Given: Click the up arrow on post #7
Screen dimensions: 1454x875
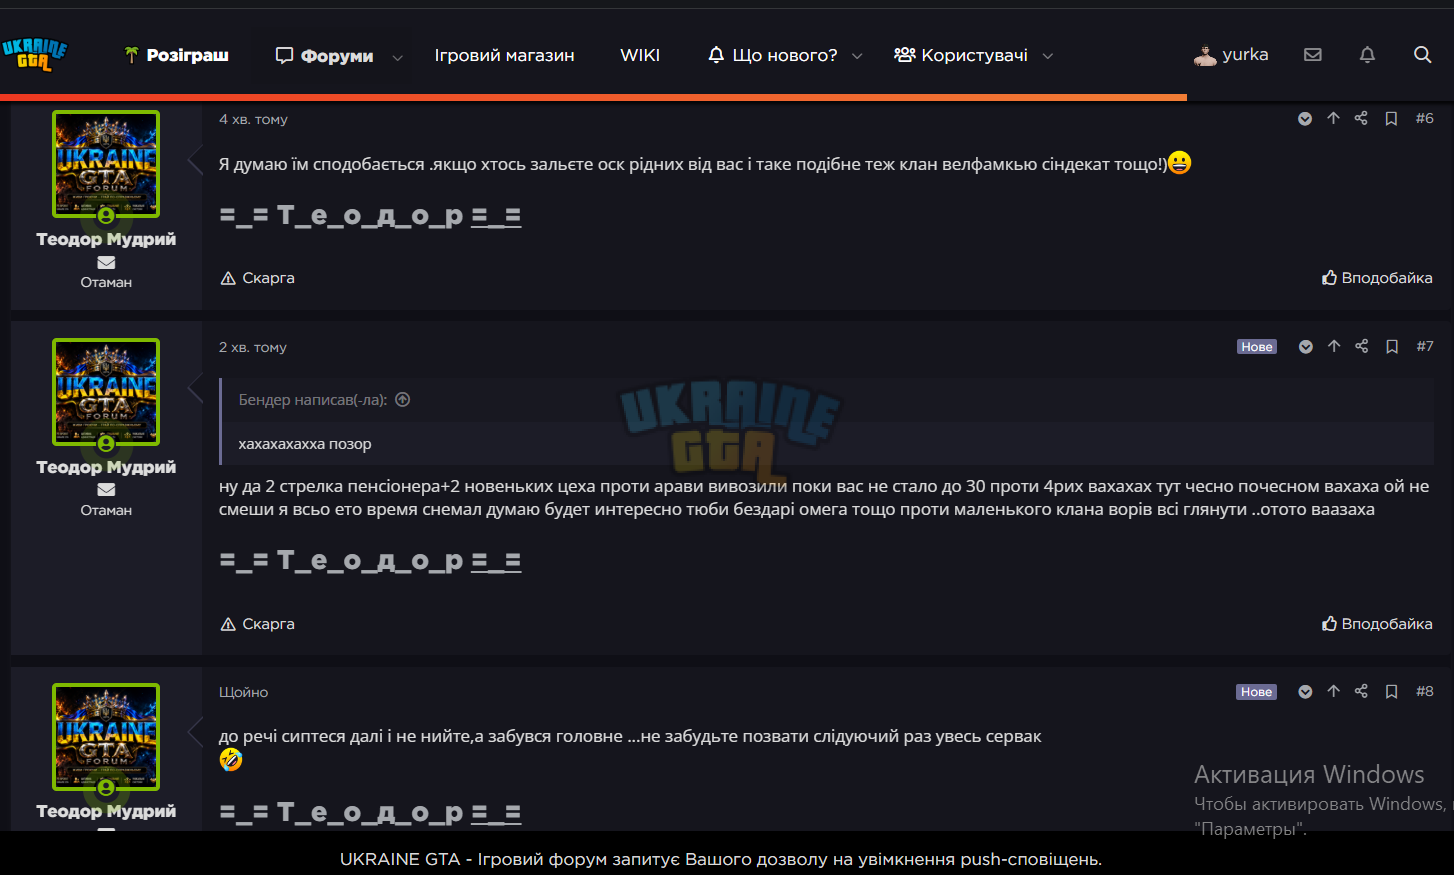Looking at the screenshot, I should pyautogui.click(x=1333, y=346).
